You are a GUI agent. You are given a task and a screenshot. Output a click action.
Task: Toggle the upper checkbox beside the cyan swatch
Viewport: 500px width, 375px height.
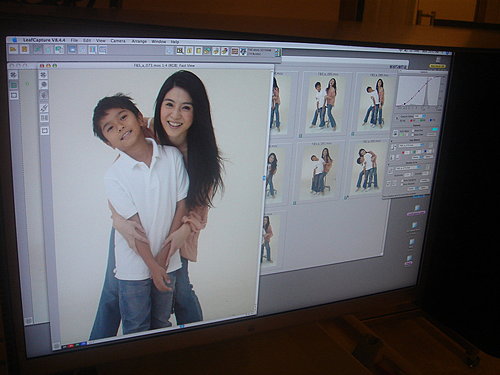point(413,131)
